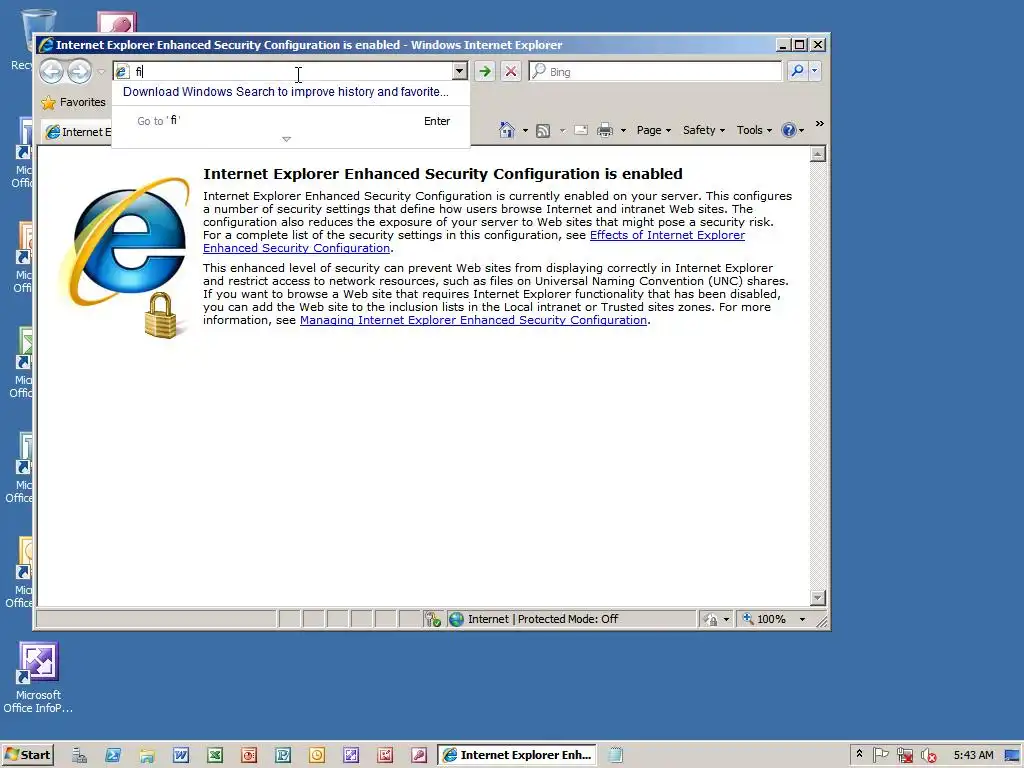The width and height of the screenshot is (1024, 768).
Task: Click the Help question mark icon
Action: click(x=789, y=130)
